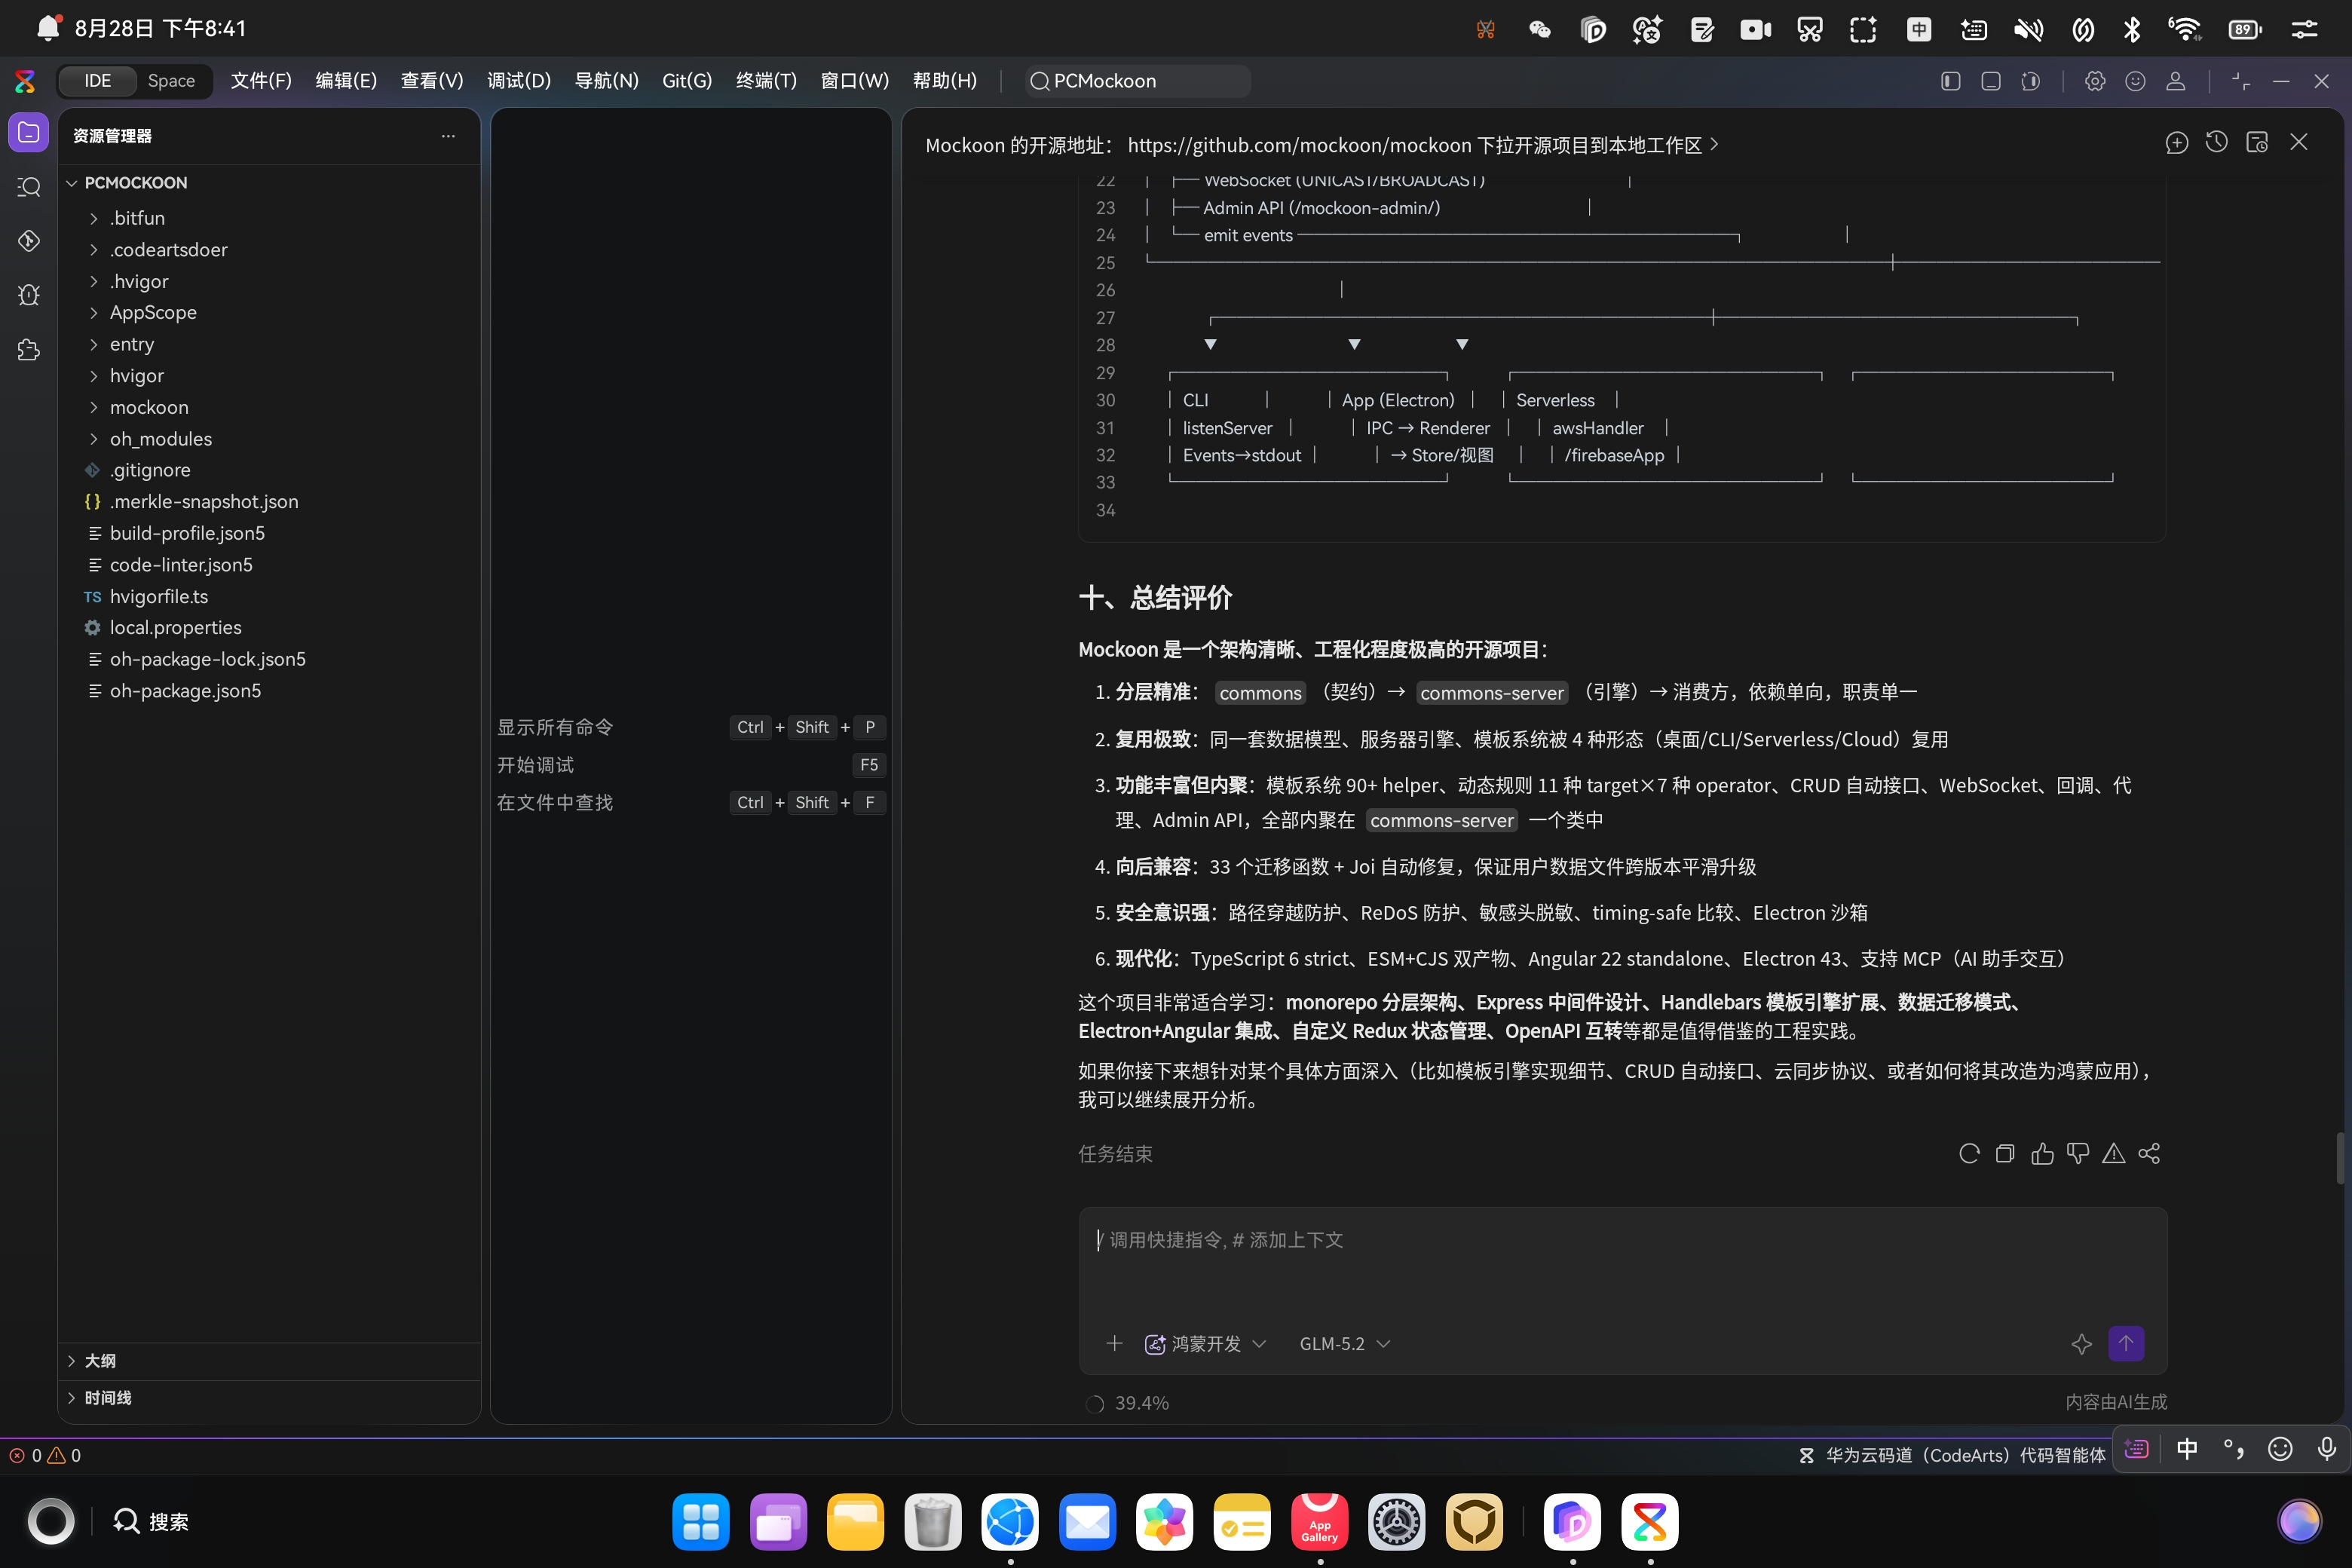Like the AI response with thumbs up
The image size is (2352, 1568).
click(x=2042, y=1154)
